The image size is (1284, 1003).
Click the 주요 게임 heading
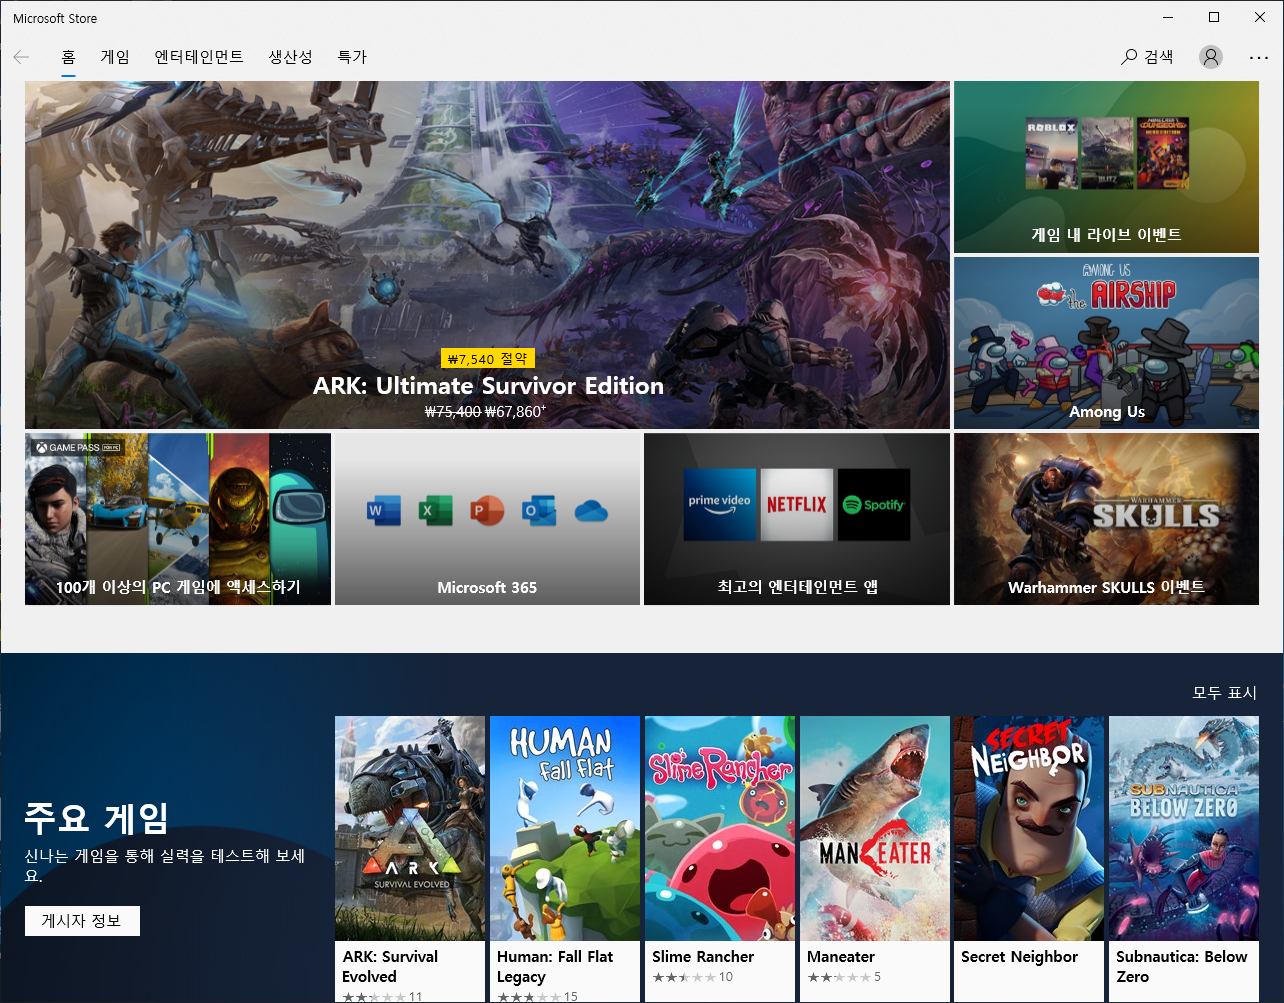pos(96,818)
